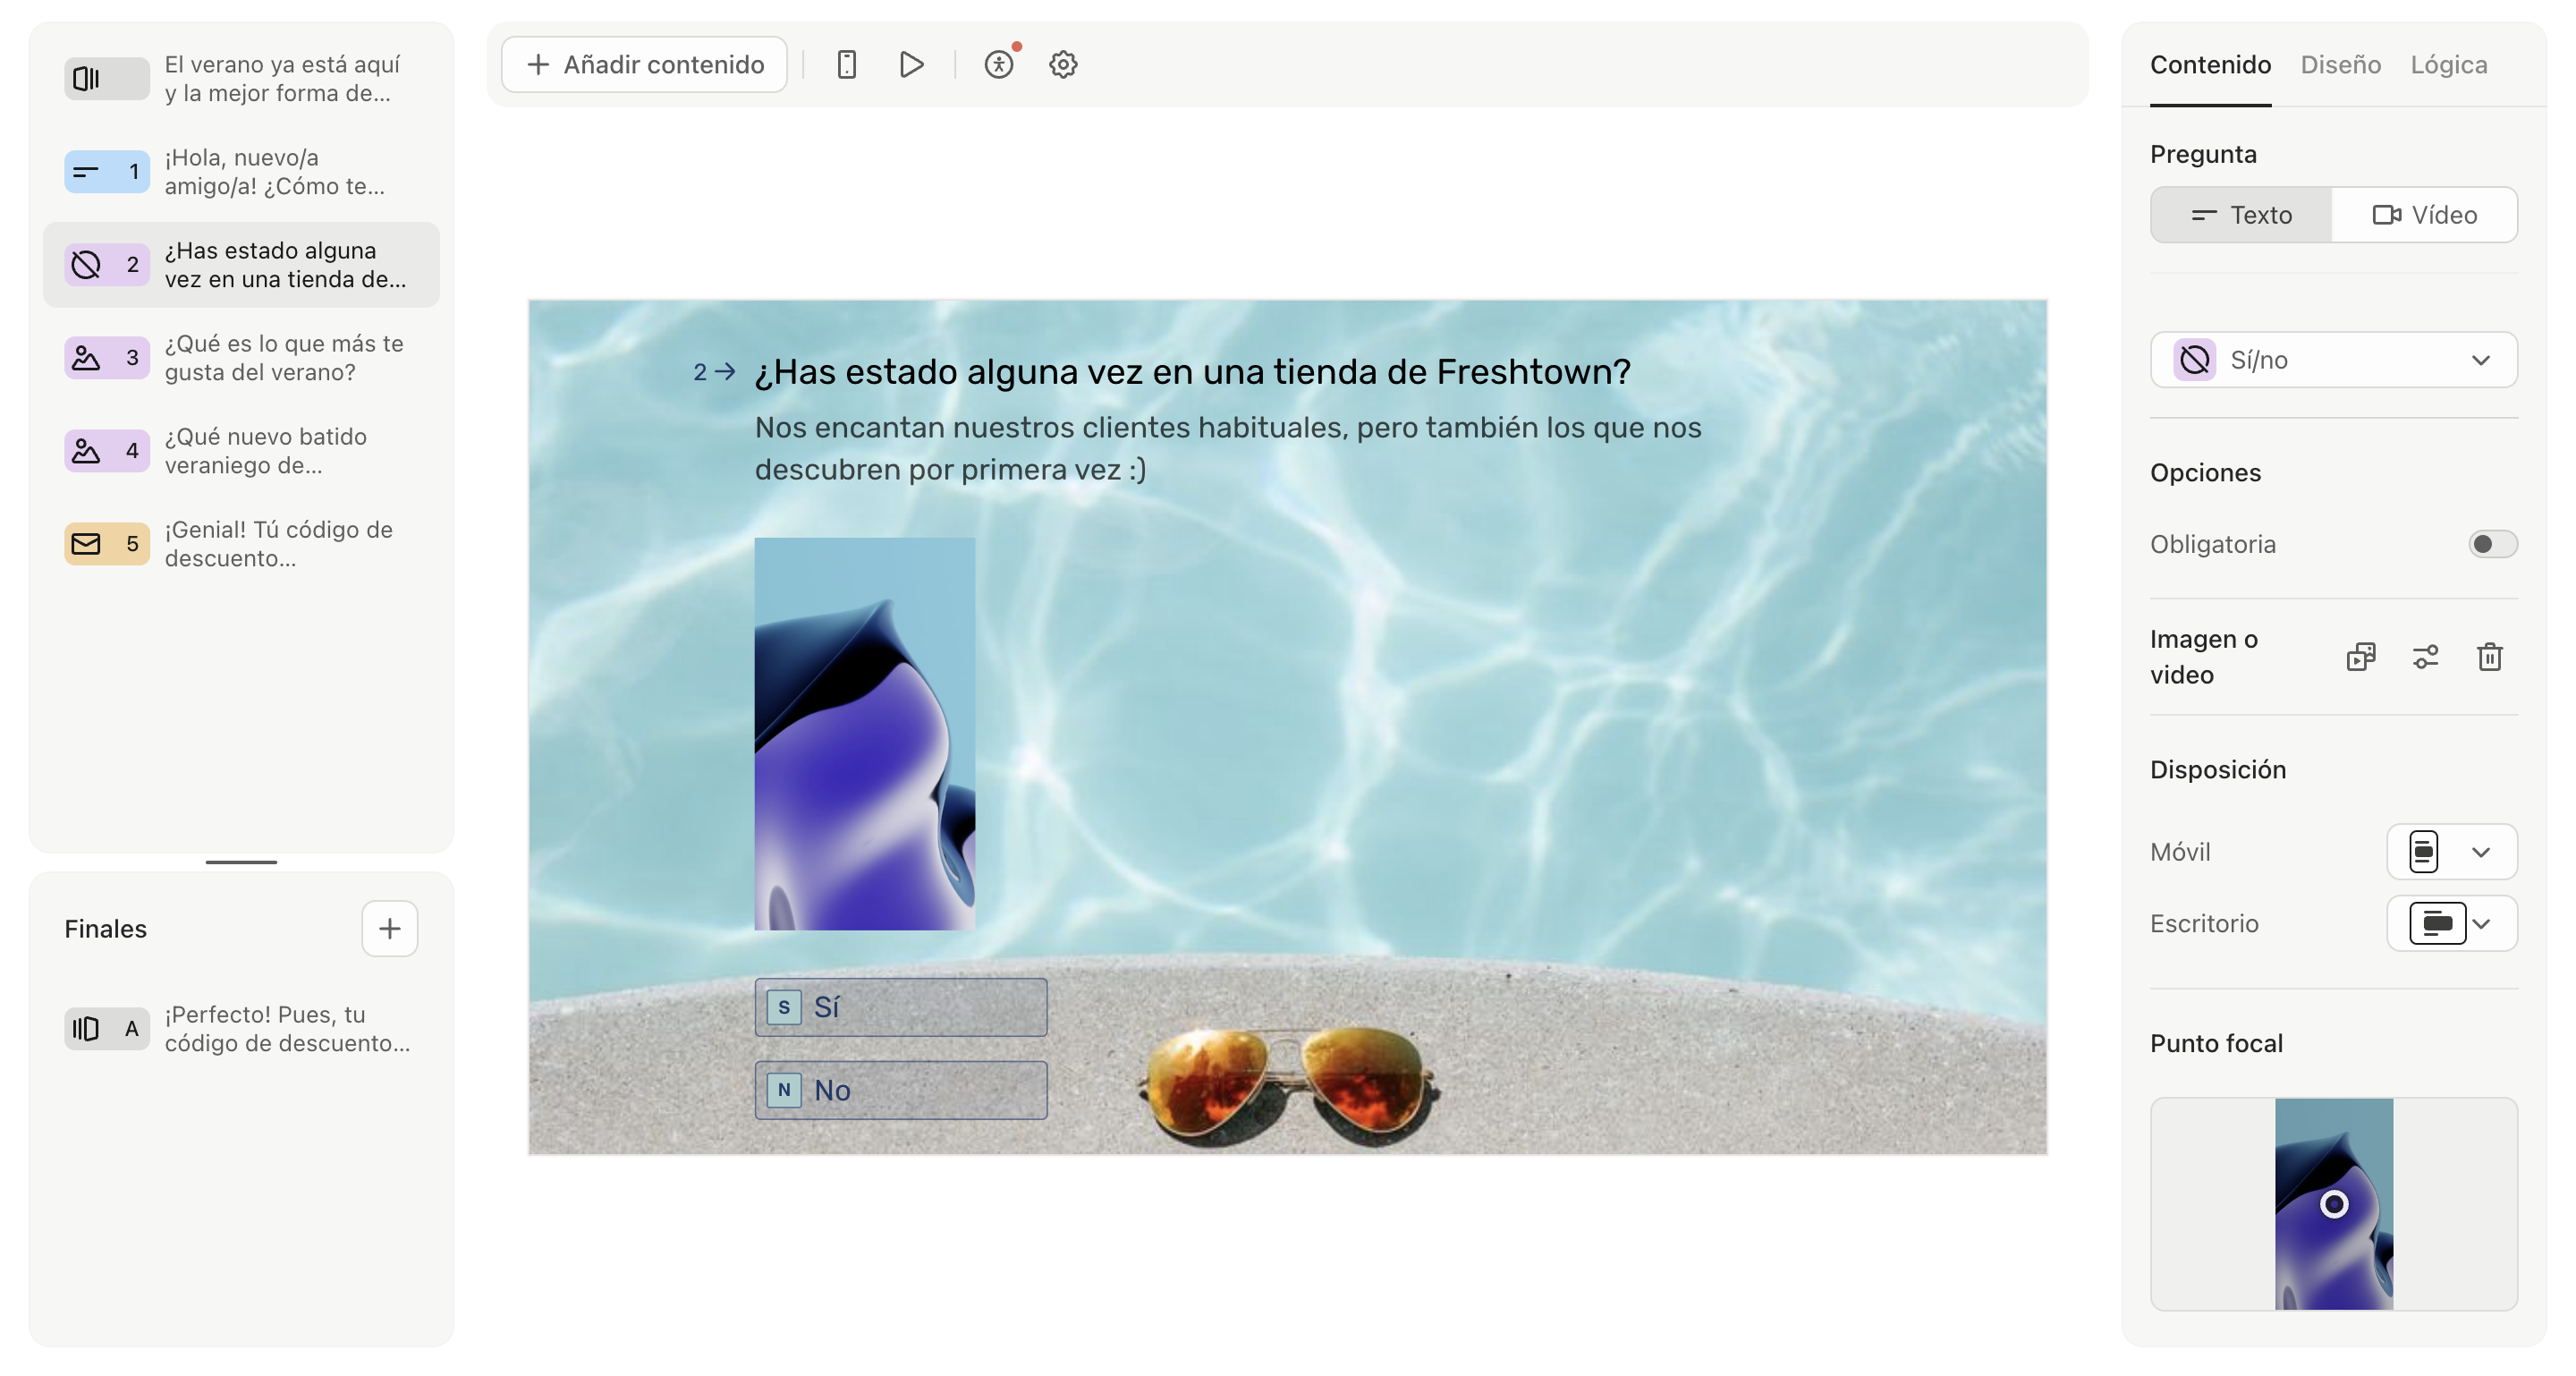This screenshot has height=1376, width=2576.
Task: Open '¡Hola, nuevo/a amigo/a!' question
Action: pos(242,172)
